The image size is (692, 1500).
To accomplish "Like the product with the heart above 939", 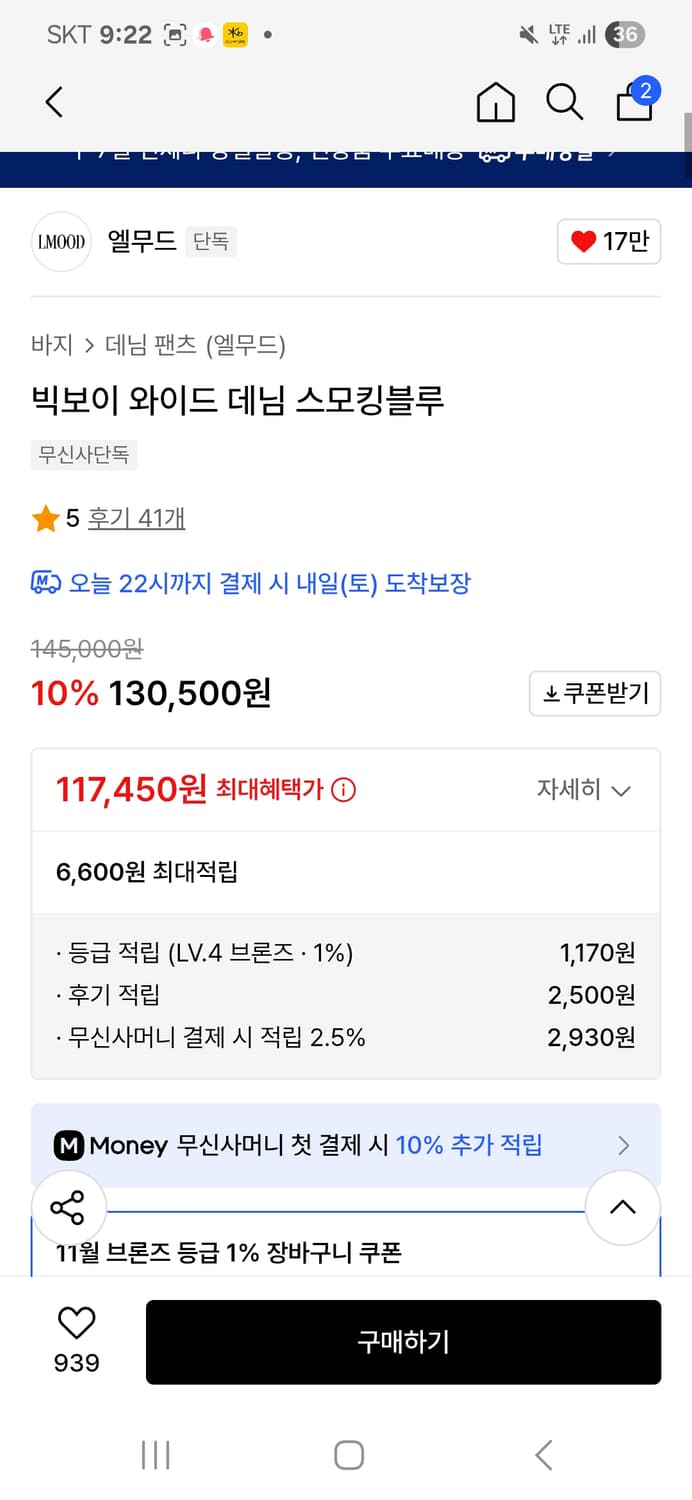I will 76,1323.
